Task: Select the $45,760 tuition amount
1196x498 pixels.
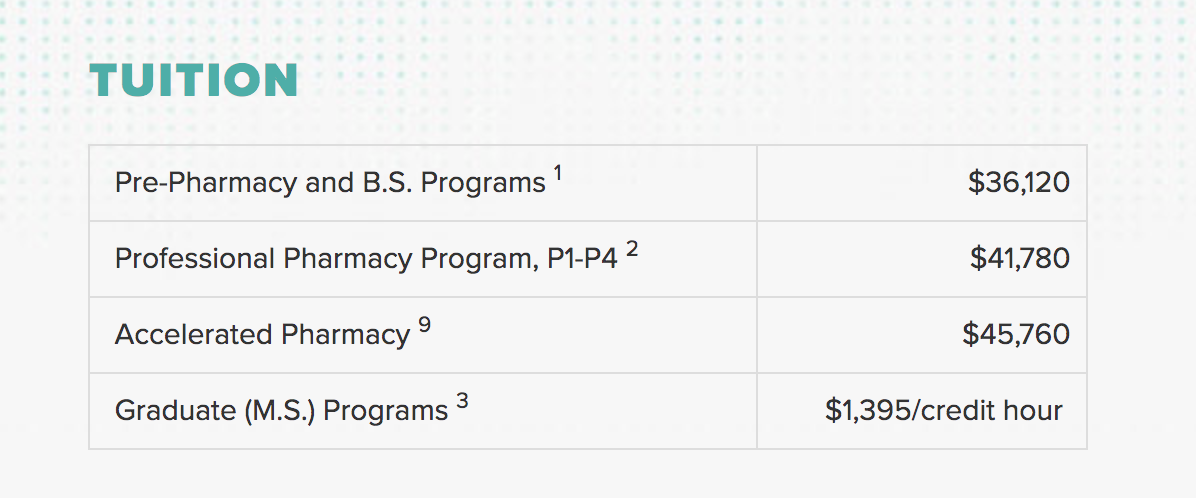Action: [1015, 335]
